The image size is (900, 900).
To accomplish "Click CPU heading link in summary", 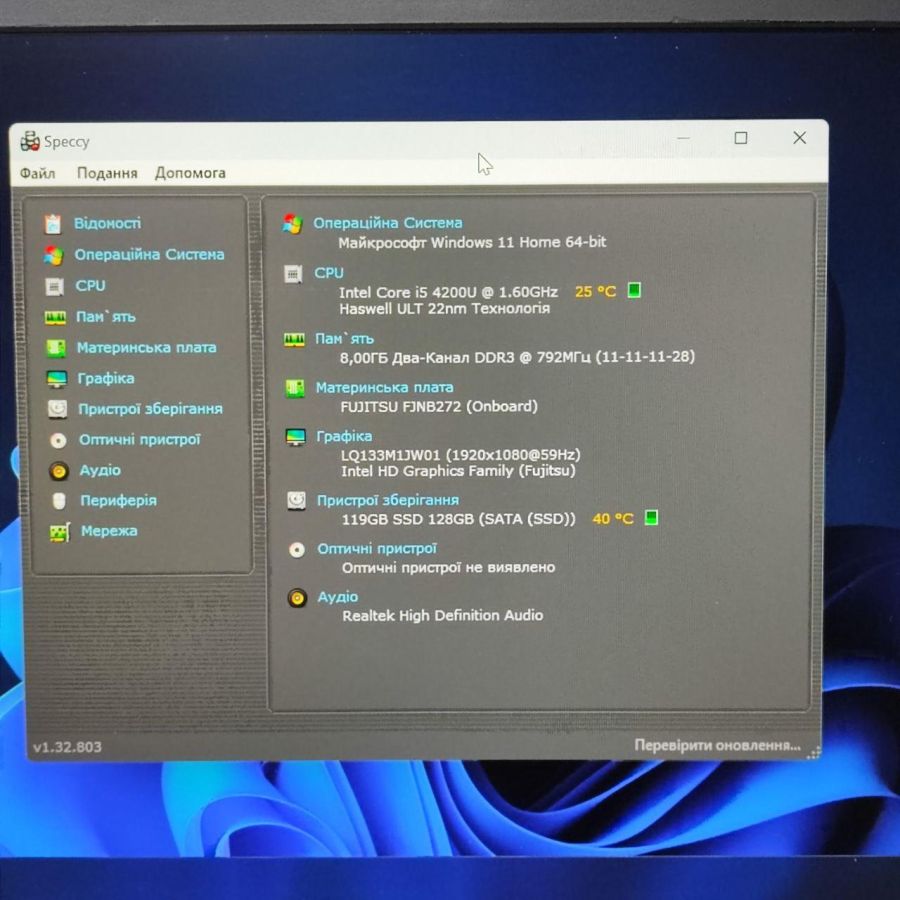I will 328,273.
